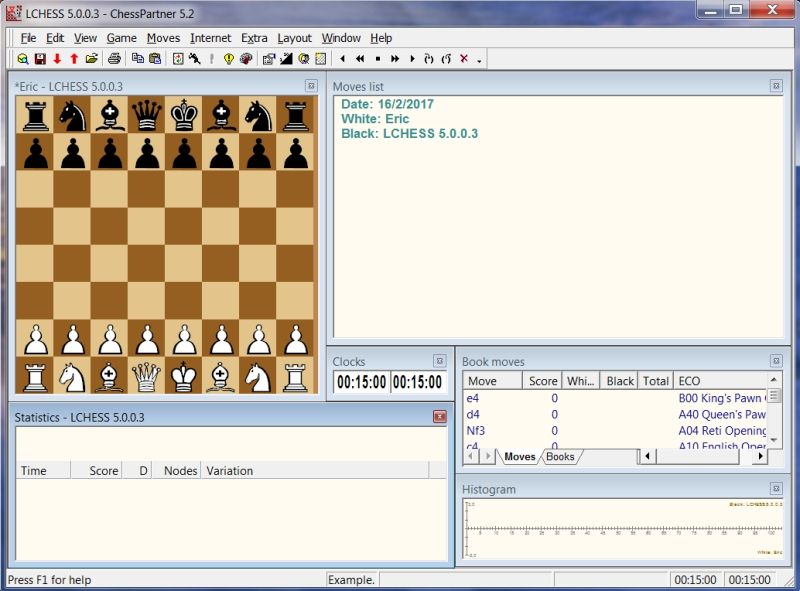800x591 pixels.
Task: Open a file using the folder icon
Action: pos(91,59)
